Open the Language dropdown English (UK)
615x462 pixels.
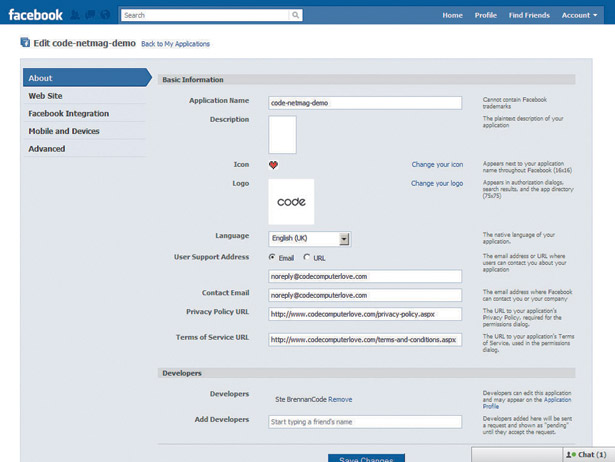309,238
